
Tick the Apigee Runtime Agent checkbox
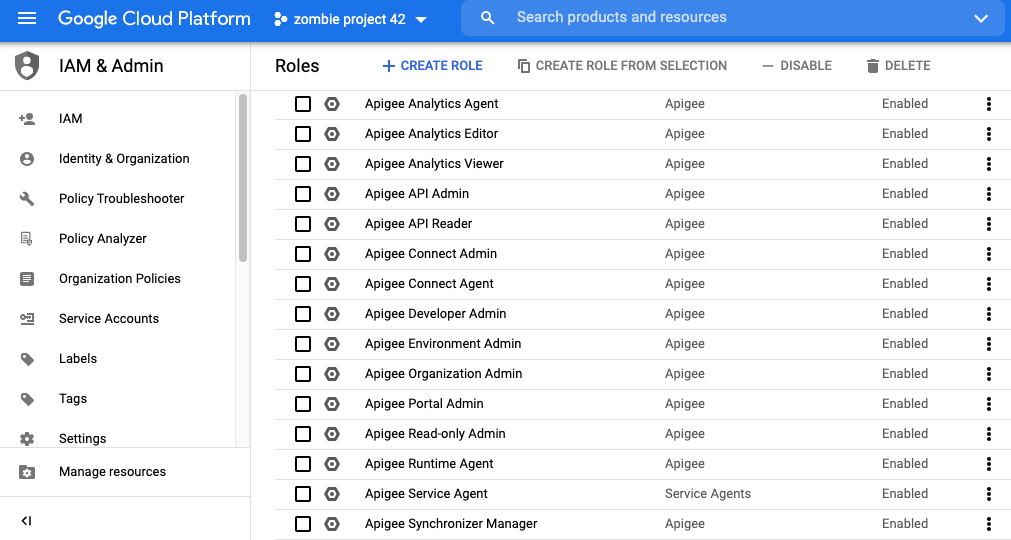pos(303,464)
